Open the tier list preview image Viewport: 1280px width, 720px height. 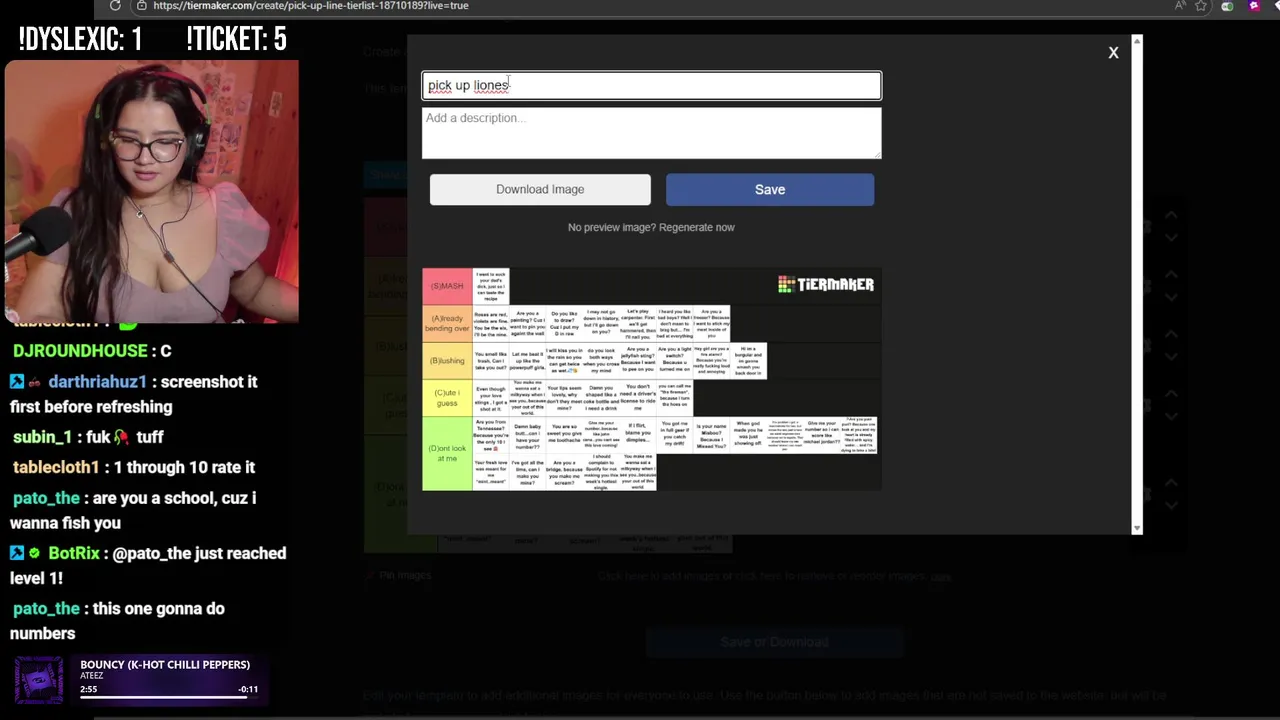pos(651,379)
